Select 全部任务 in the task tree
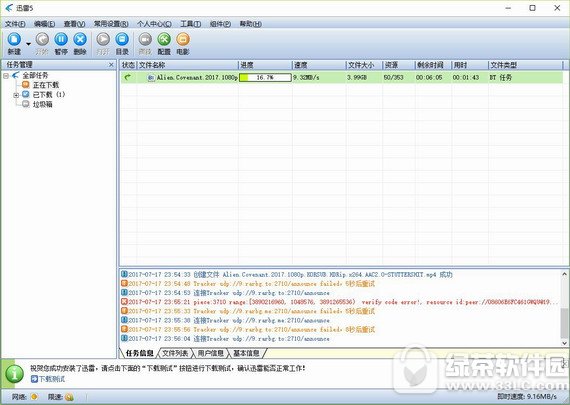 35,76
